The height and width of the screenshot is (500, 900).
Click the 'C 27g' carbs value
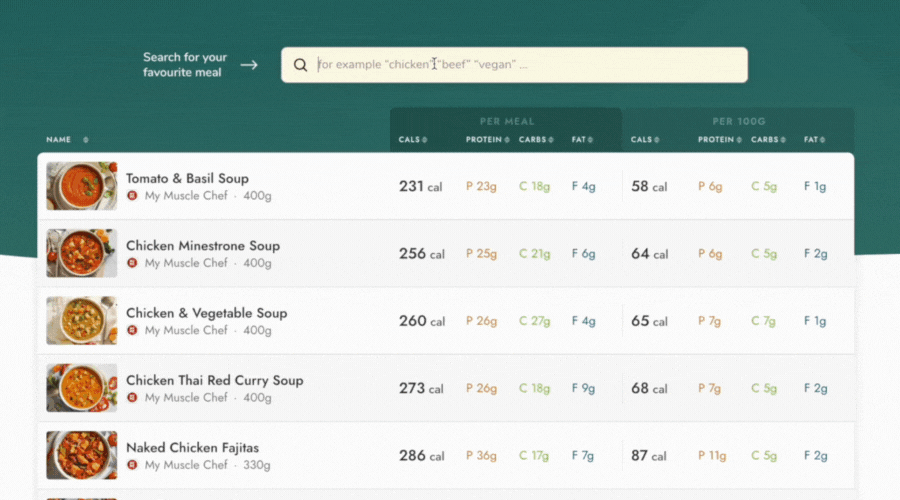coord(534,321)
